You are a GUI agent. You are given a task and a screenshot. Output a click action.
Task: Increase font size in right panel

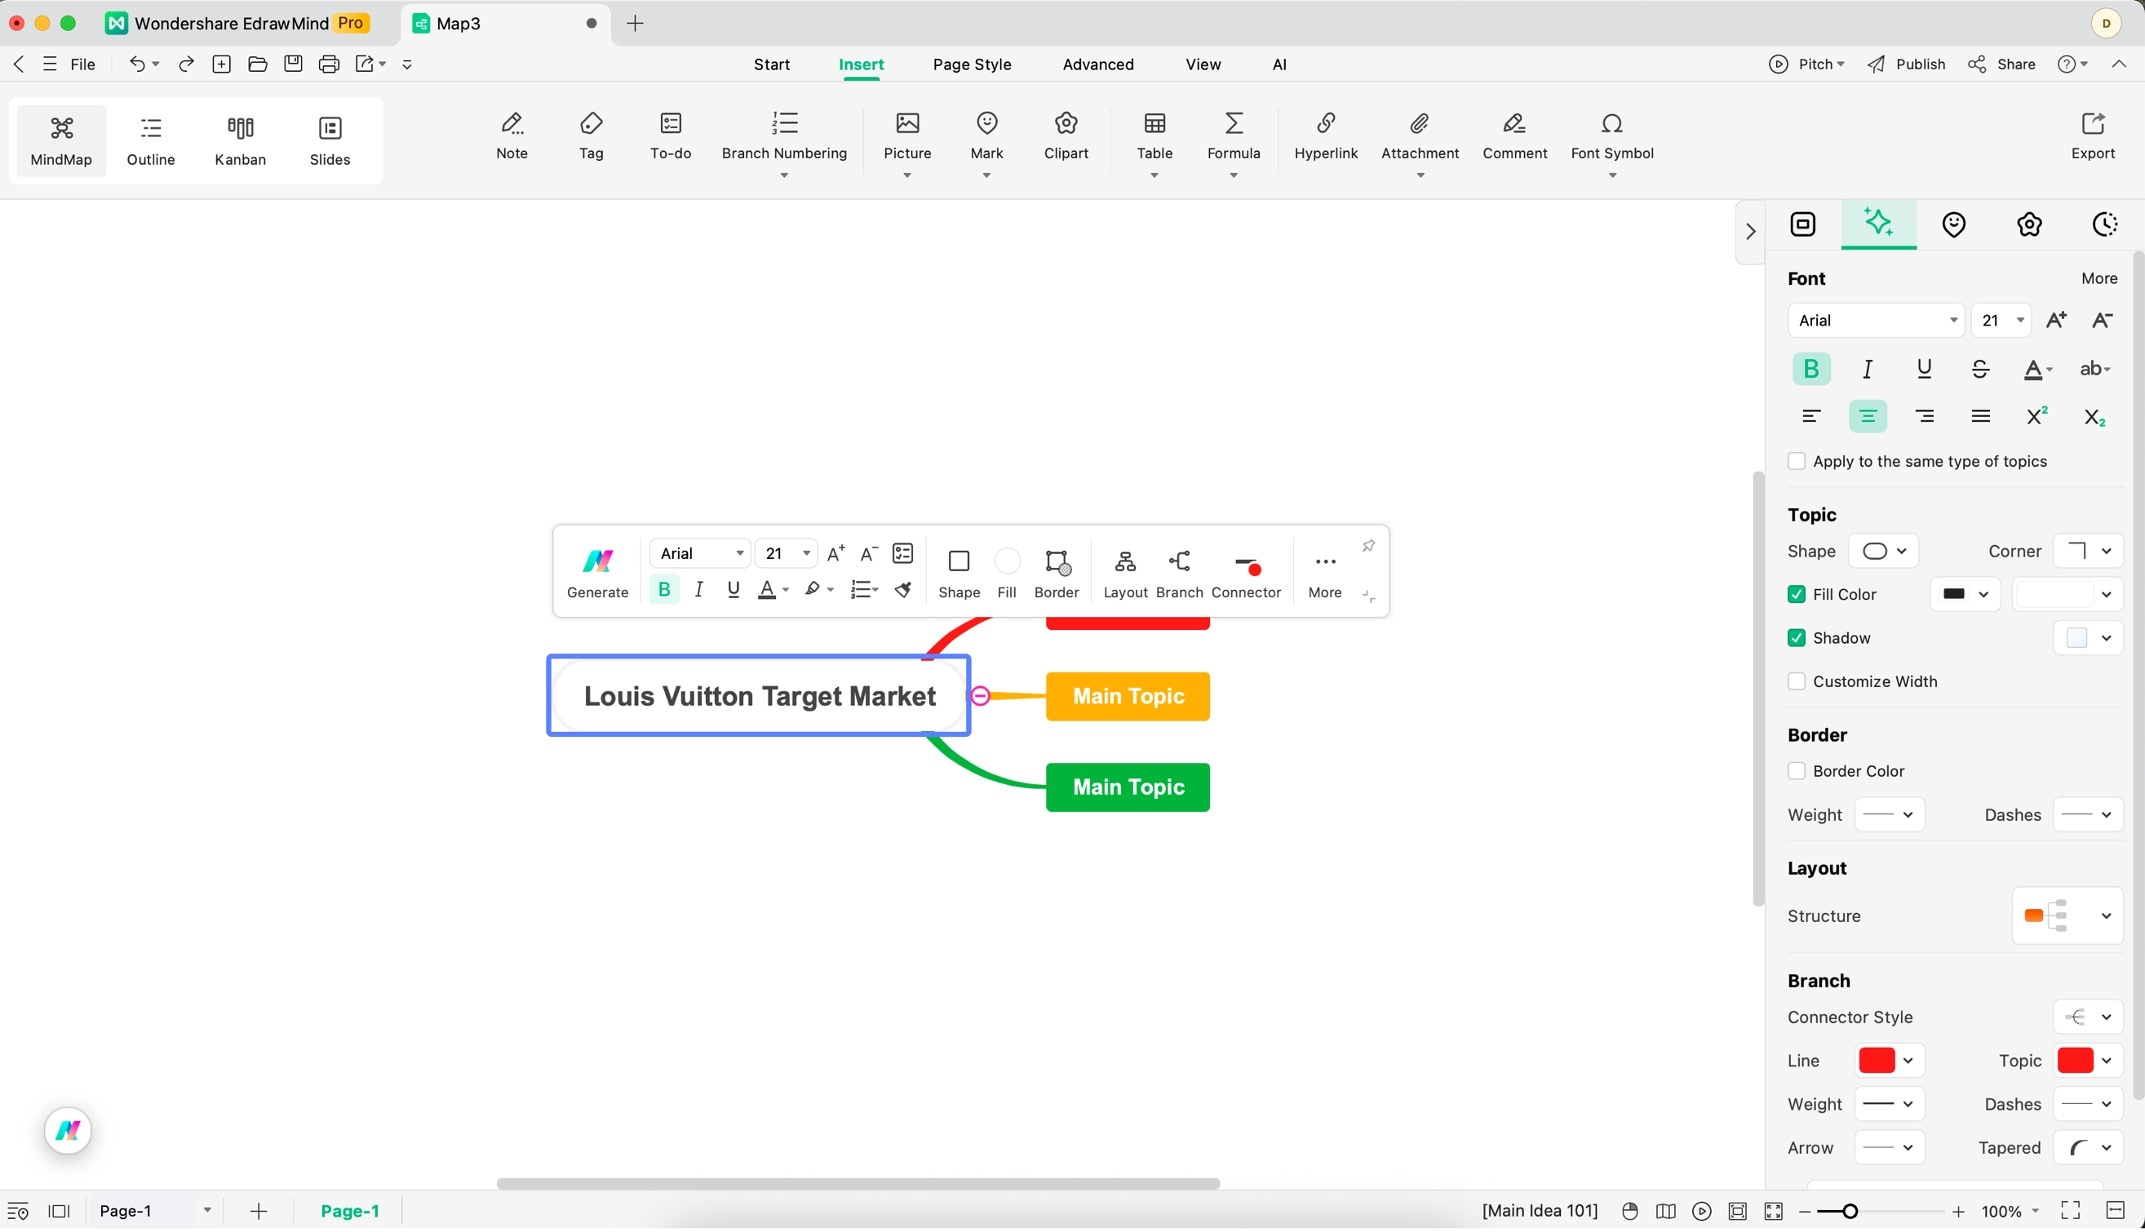tap(2056, 320)
